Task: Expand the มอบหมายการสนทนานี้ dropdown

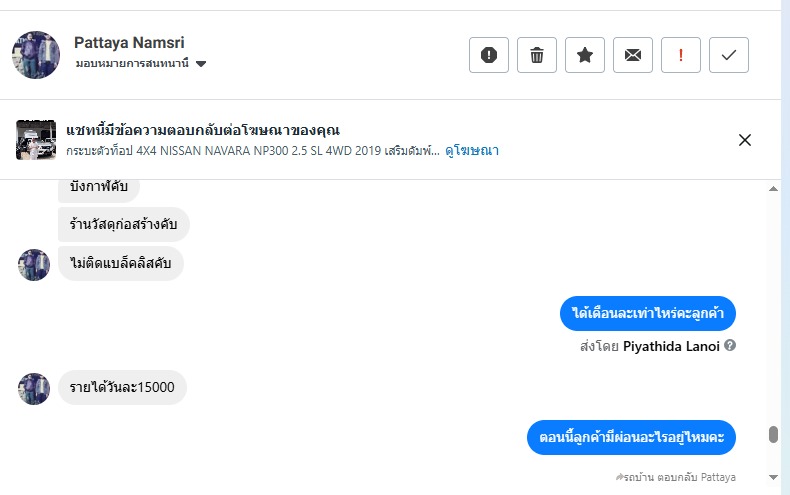Action: 201,64
